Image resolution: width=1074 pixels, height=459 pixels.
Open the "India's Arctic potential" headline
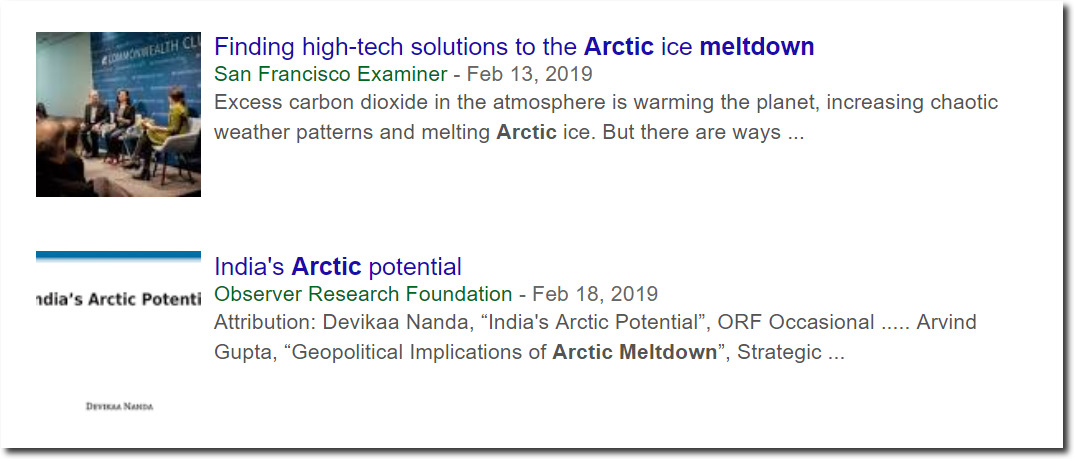click(338, 266)
